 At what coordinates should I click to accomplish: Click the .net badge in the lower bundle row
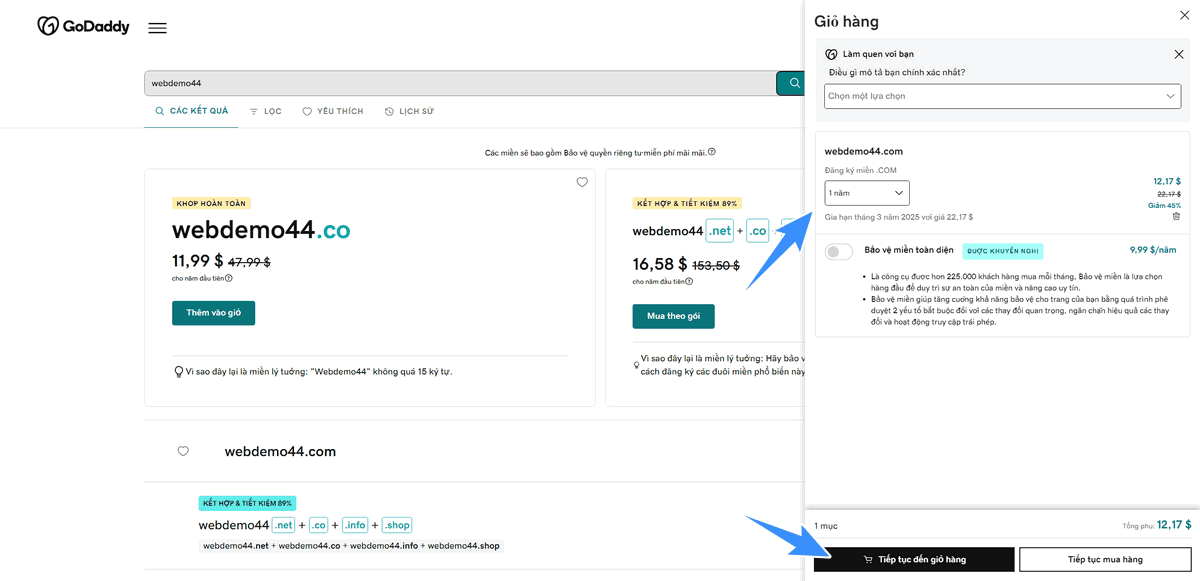[284, 525]
